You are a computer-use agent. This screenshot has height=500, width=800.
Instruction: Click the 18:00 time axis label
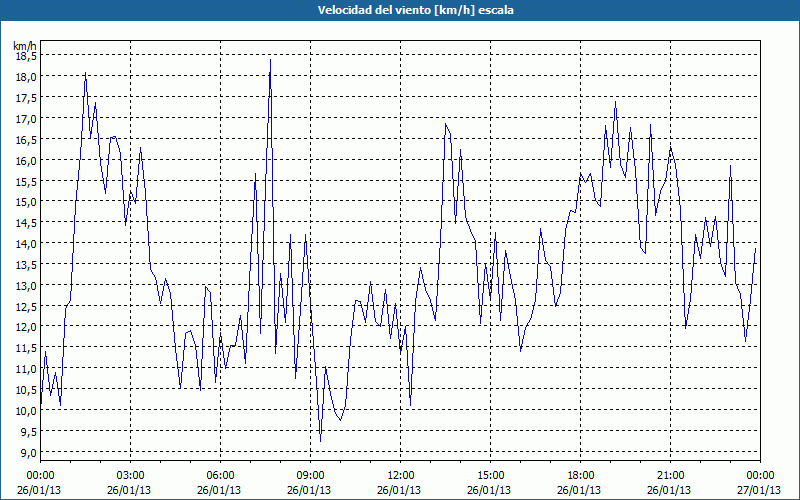point(581,476)
